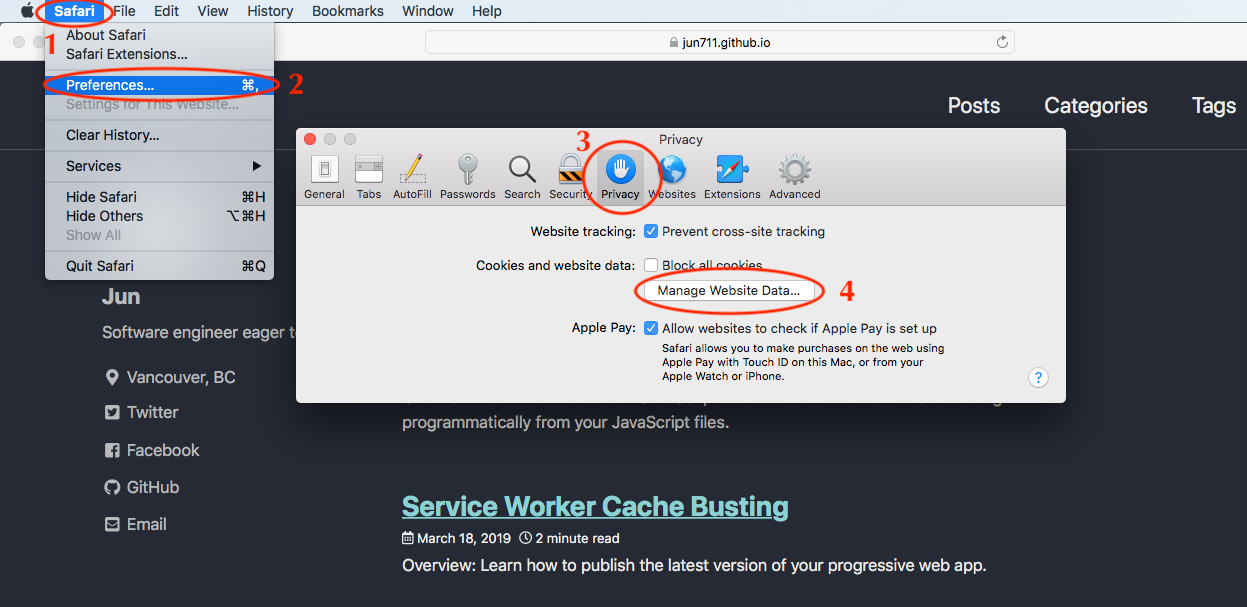
Task: Open the Categories page link
Action: tap(1096, 106)
